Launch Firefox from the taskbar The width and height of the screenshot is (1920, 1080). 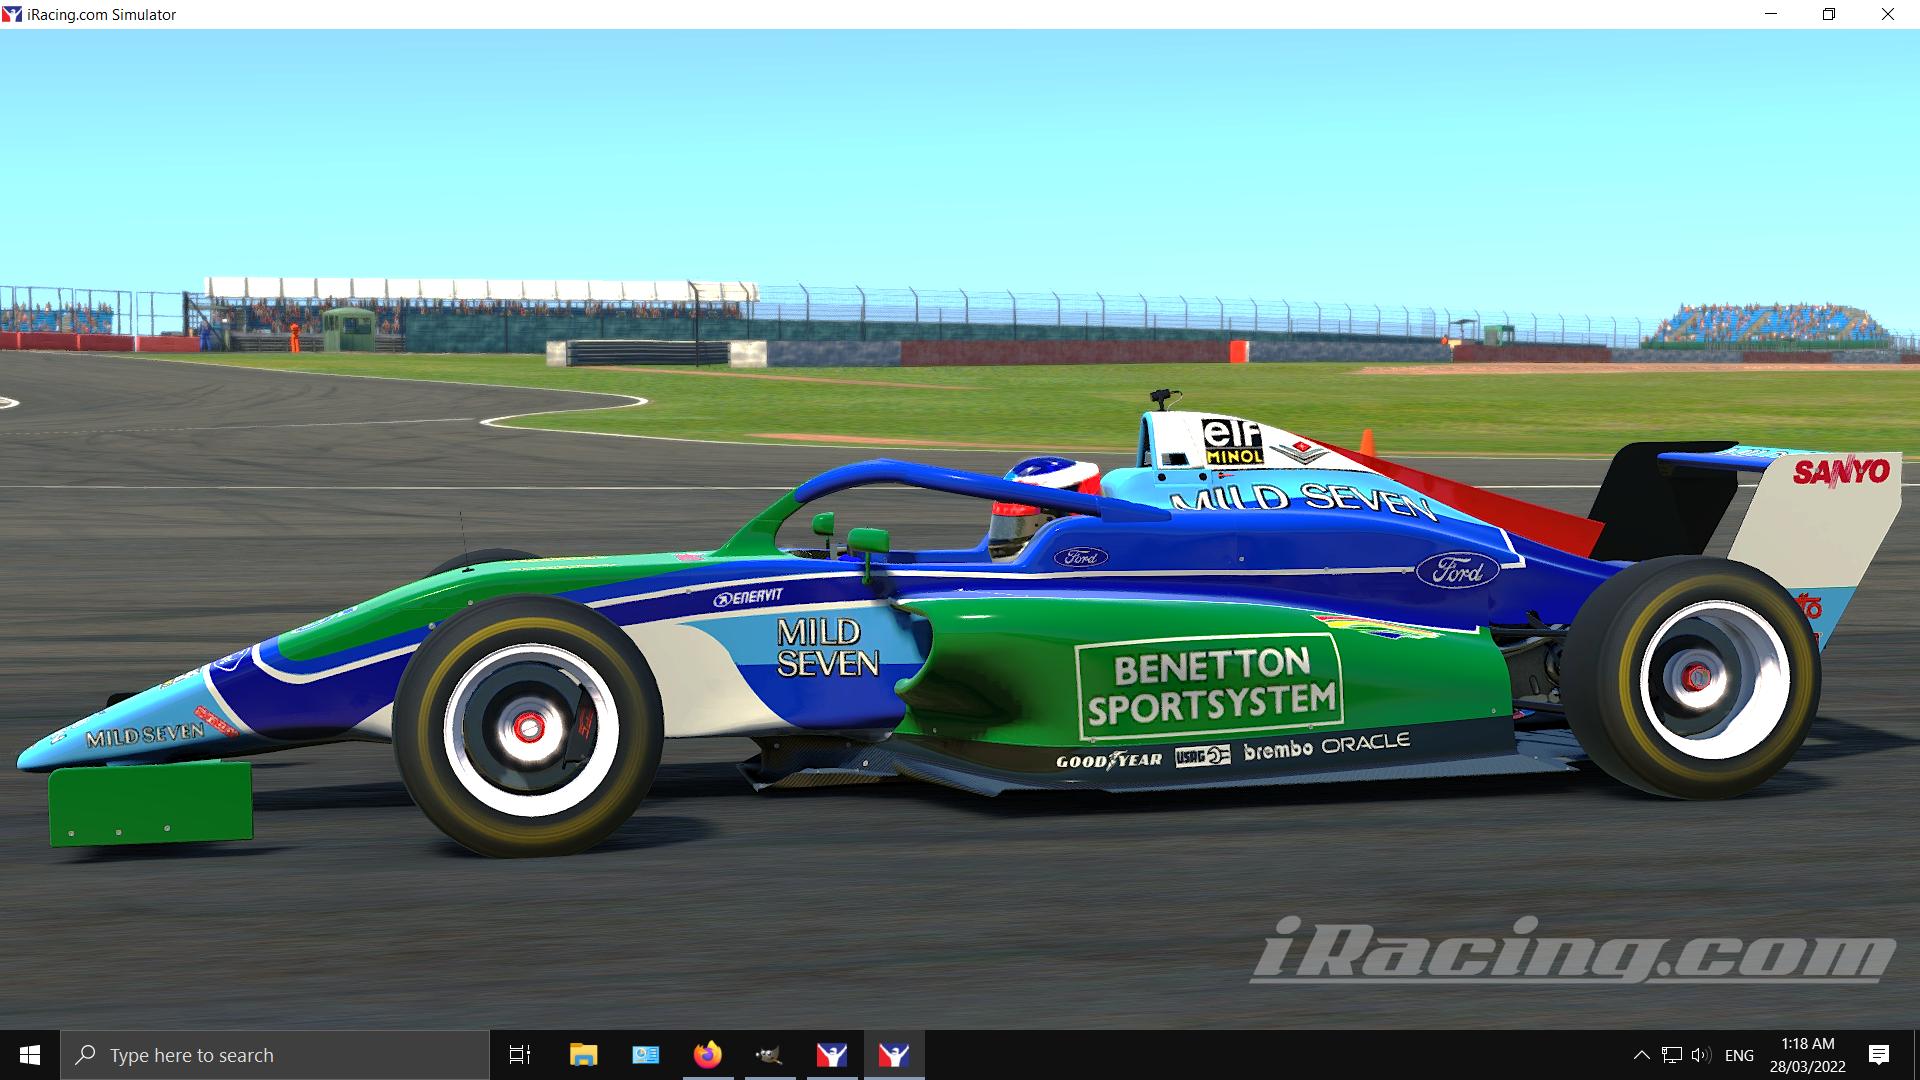[x=708, y=1055]
